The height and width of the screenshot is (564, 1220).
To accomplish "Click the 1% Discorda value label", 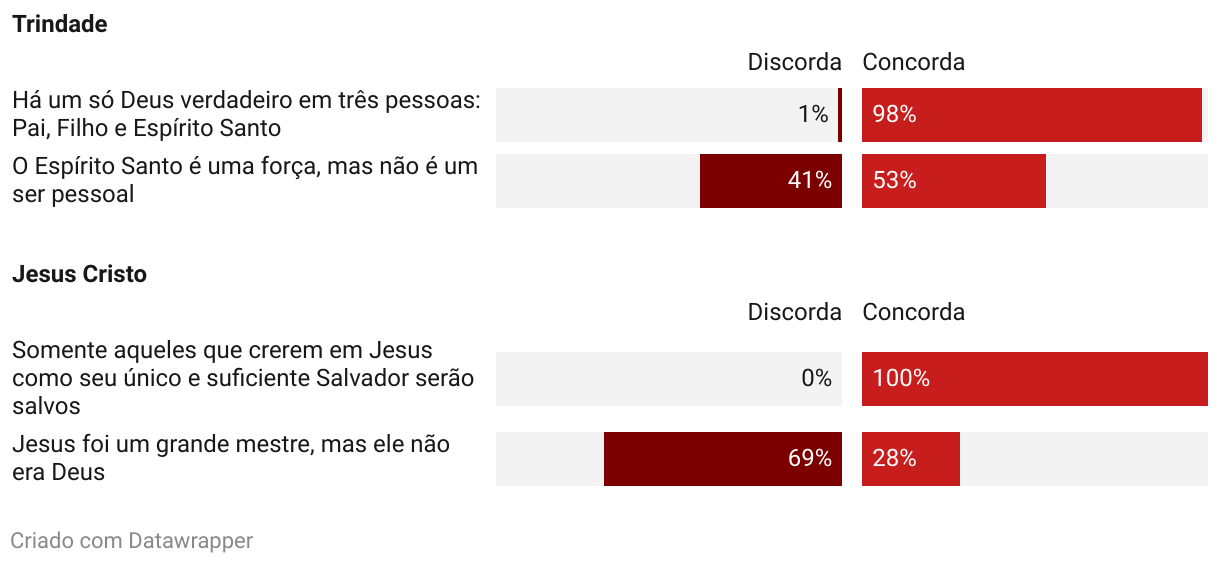I will 813,115.
